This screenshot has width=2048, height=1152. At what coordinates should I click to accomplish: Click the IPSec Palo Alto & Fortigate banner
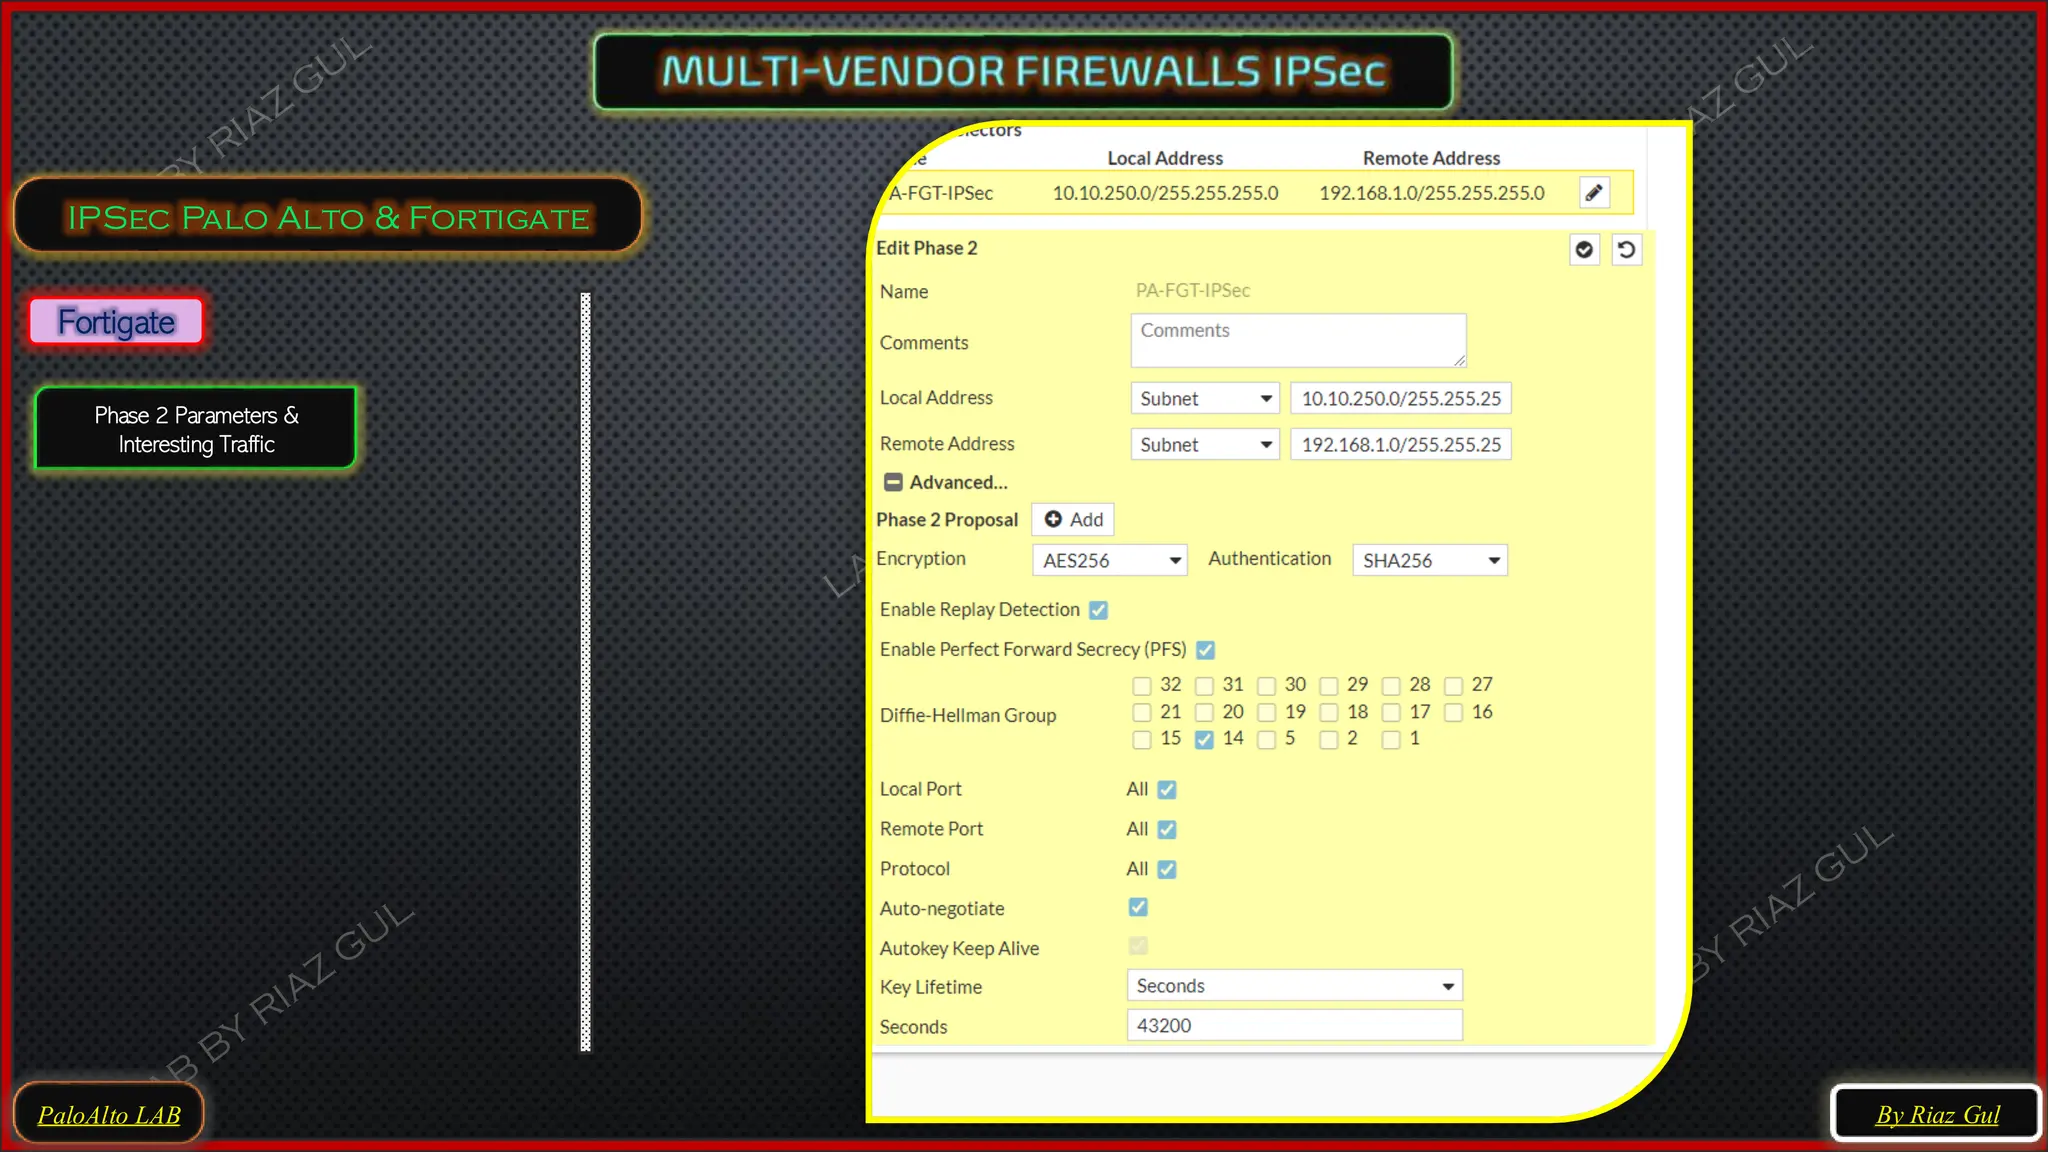(328, 216)
